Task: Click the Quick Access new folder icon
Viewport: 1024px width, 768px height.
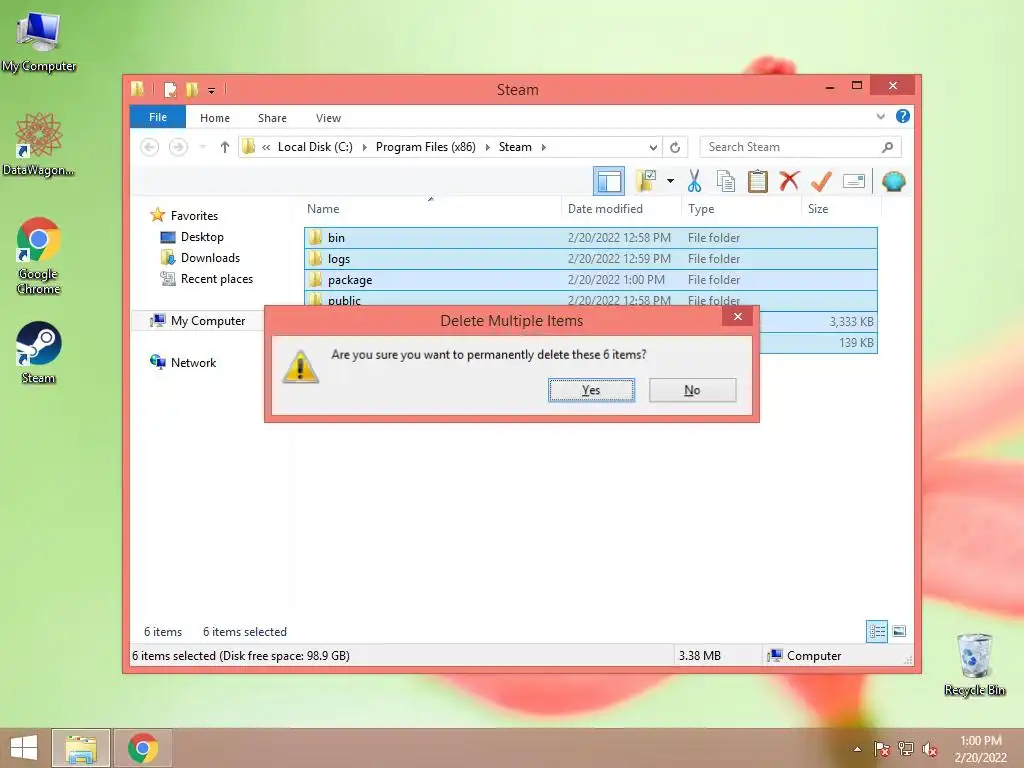Action: [x=192, y=89]
